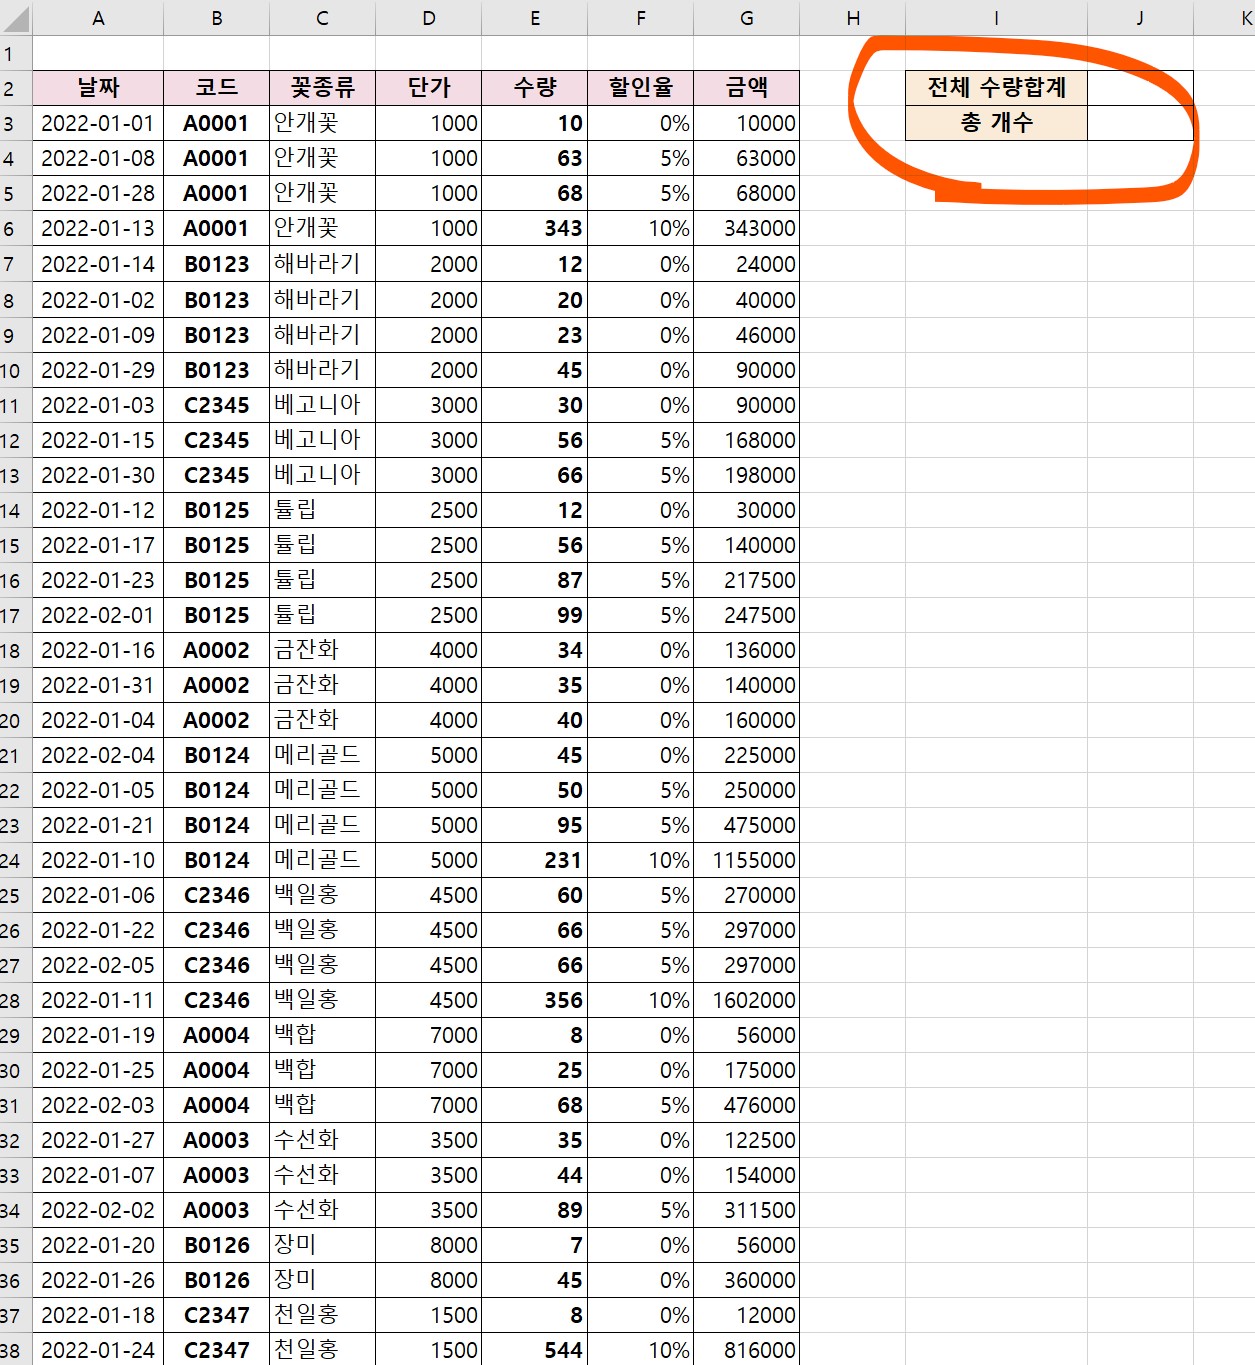
Task: Click amount cell 343000
Action: [747, 228]
